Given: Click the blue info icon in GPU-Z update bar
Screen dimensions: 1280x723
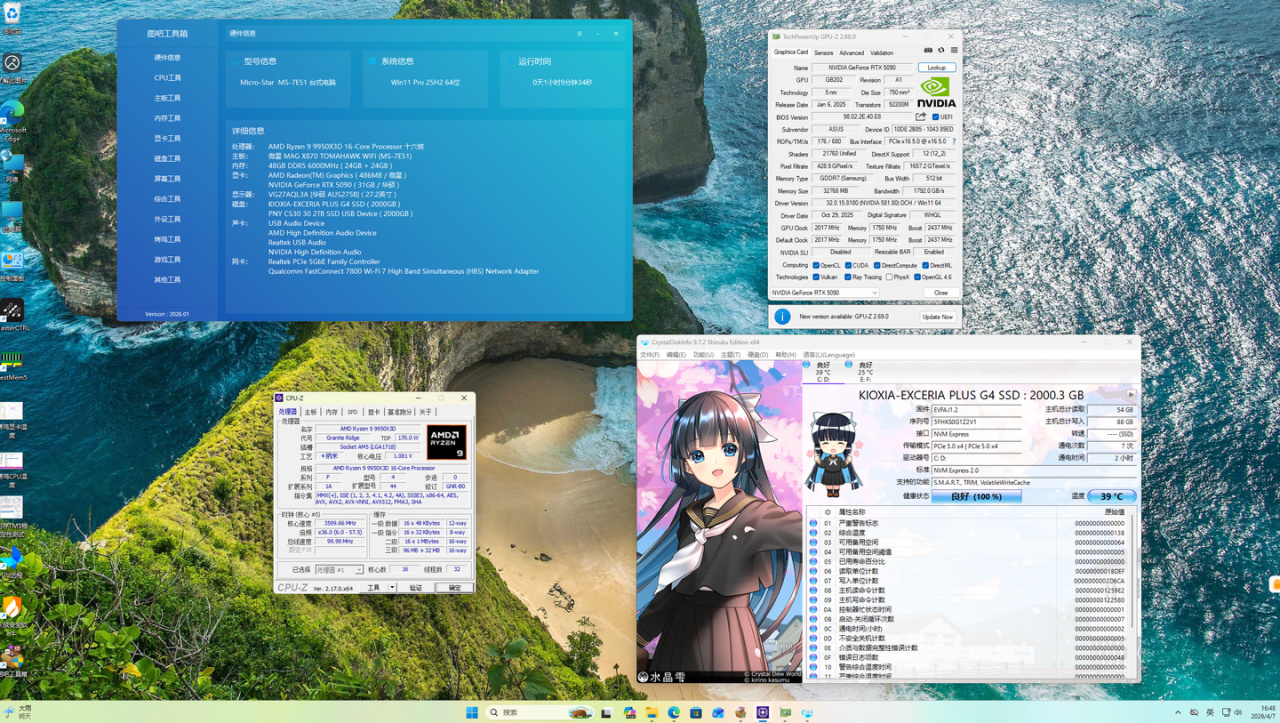Looking at the screenshot, I should coord(782,316).
